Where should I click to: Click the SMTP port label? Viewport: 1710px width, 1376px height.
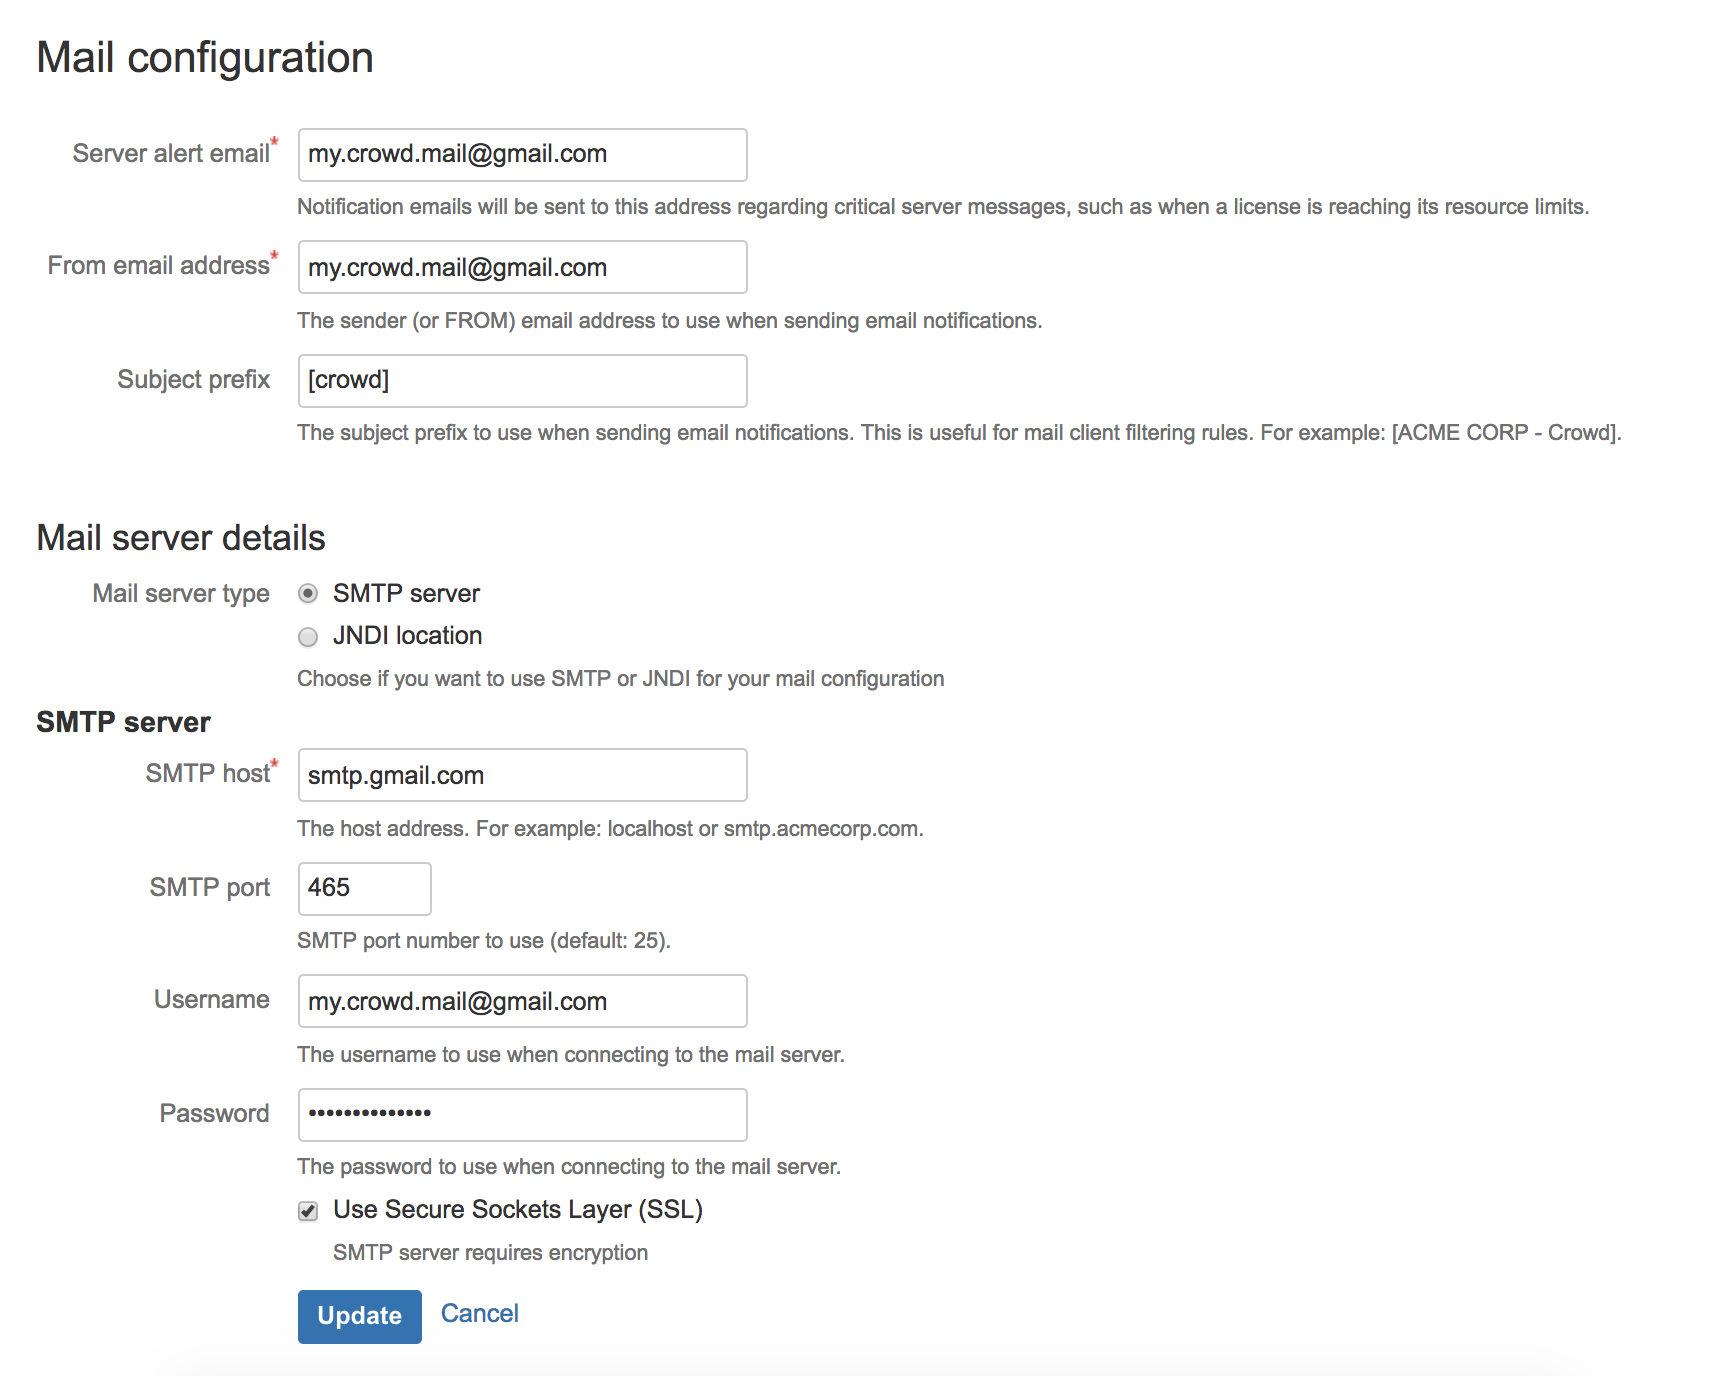[x=209, y=888]
